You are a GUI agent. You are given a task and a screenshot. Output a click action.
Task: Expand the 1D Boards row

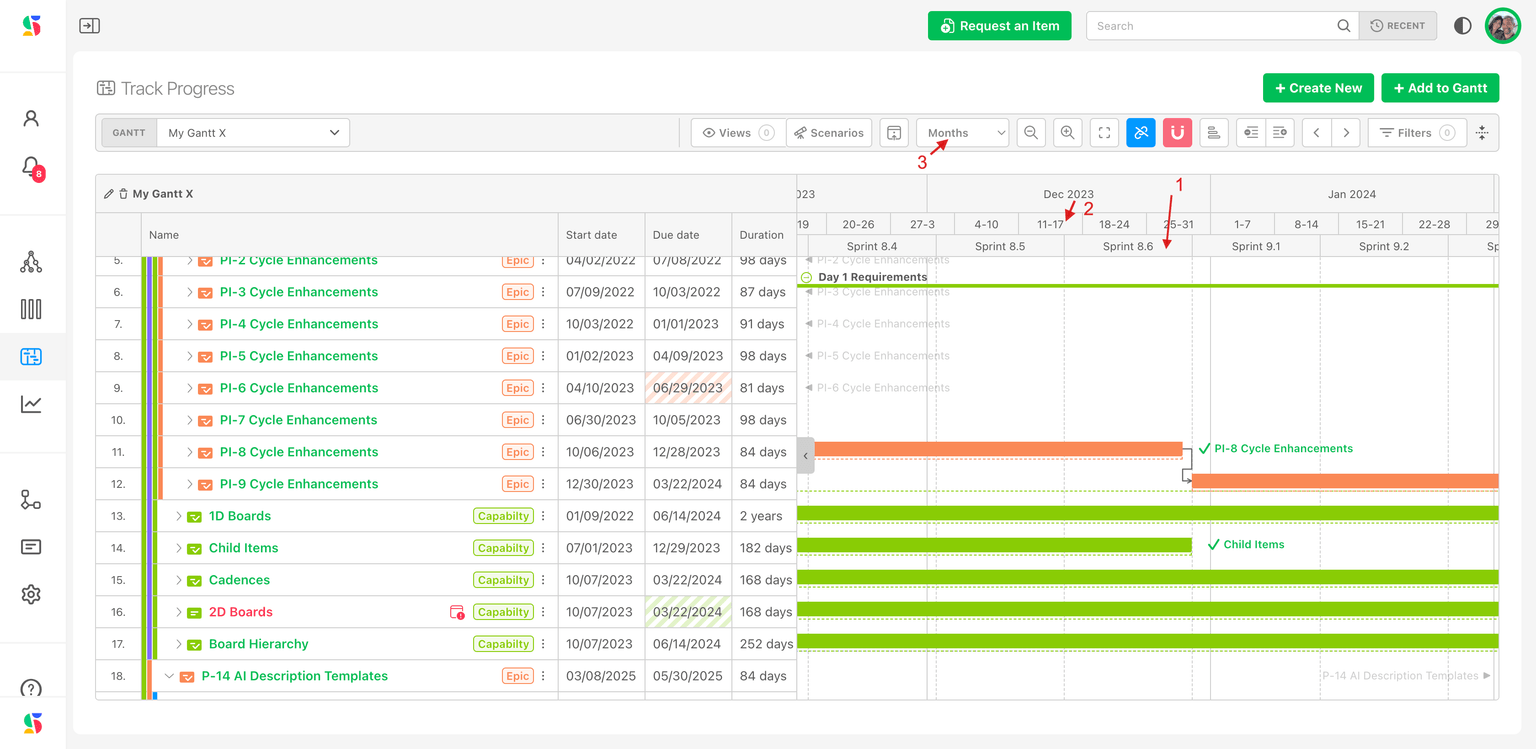[179, 516]
